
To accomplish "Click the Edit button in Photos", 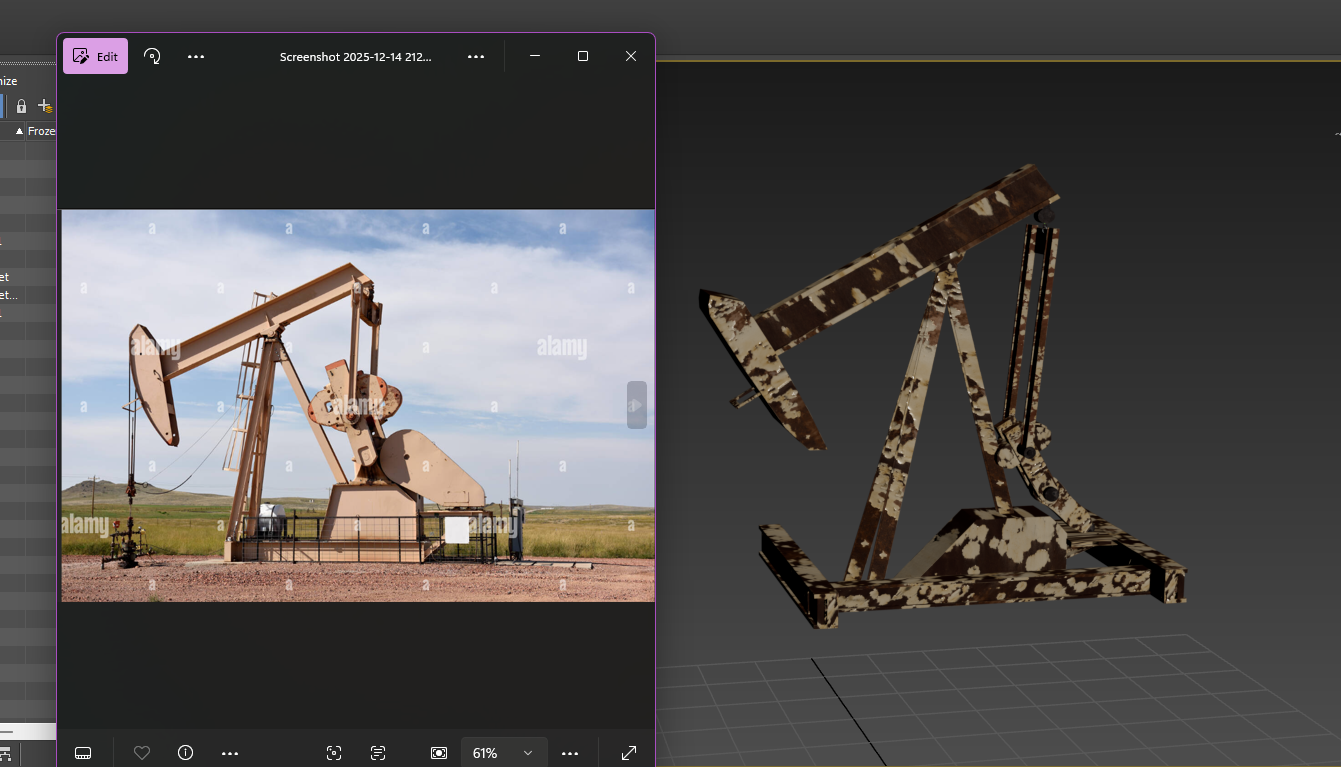I will click(95, 57).
